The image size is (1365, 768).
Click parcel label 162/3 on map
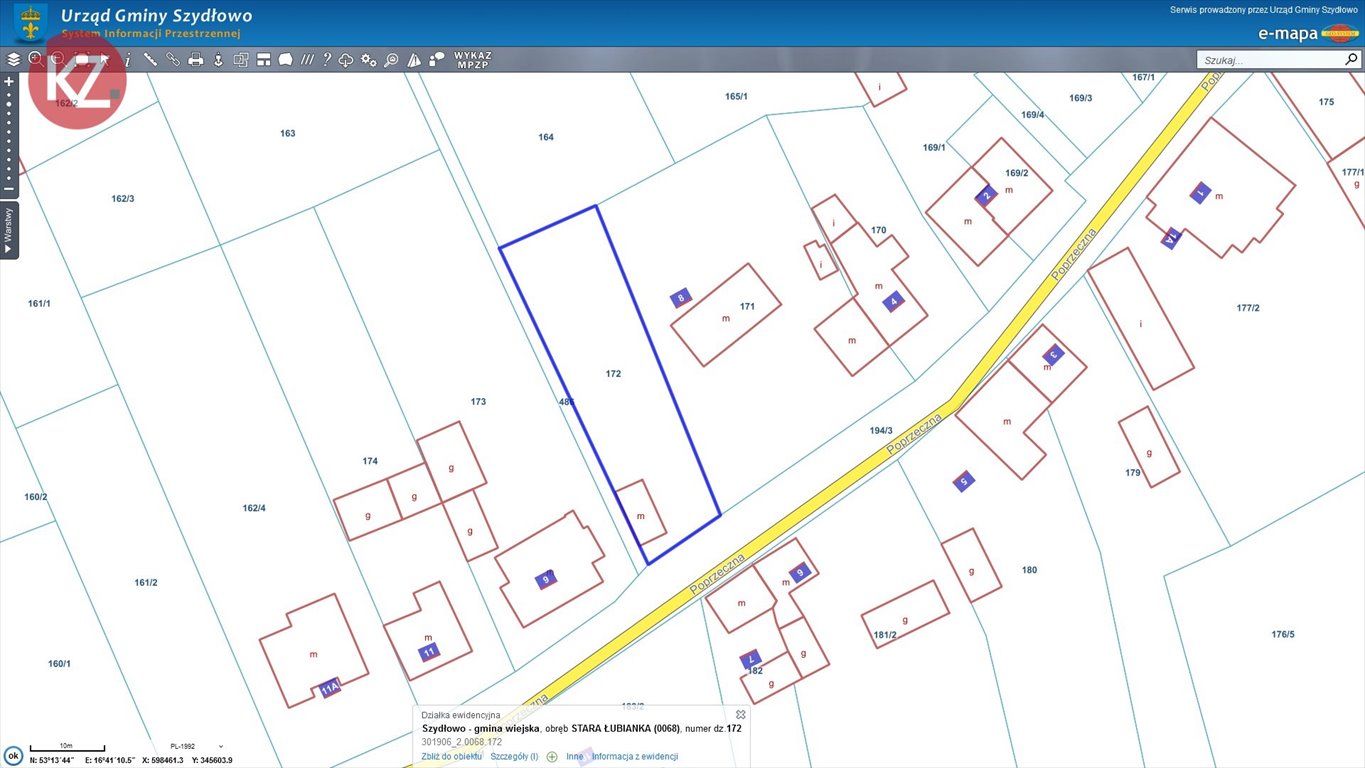point(122,199)
